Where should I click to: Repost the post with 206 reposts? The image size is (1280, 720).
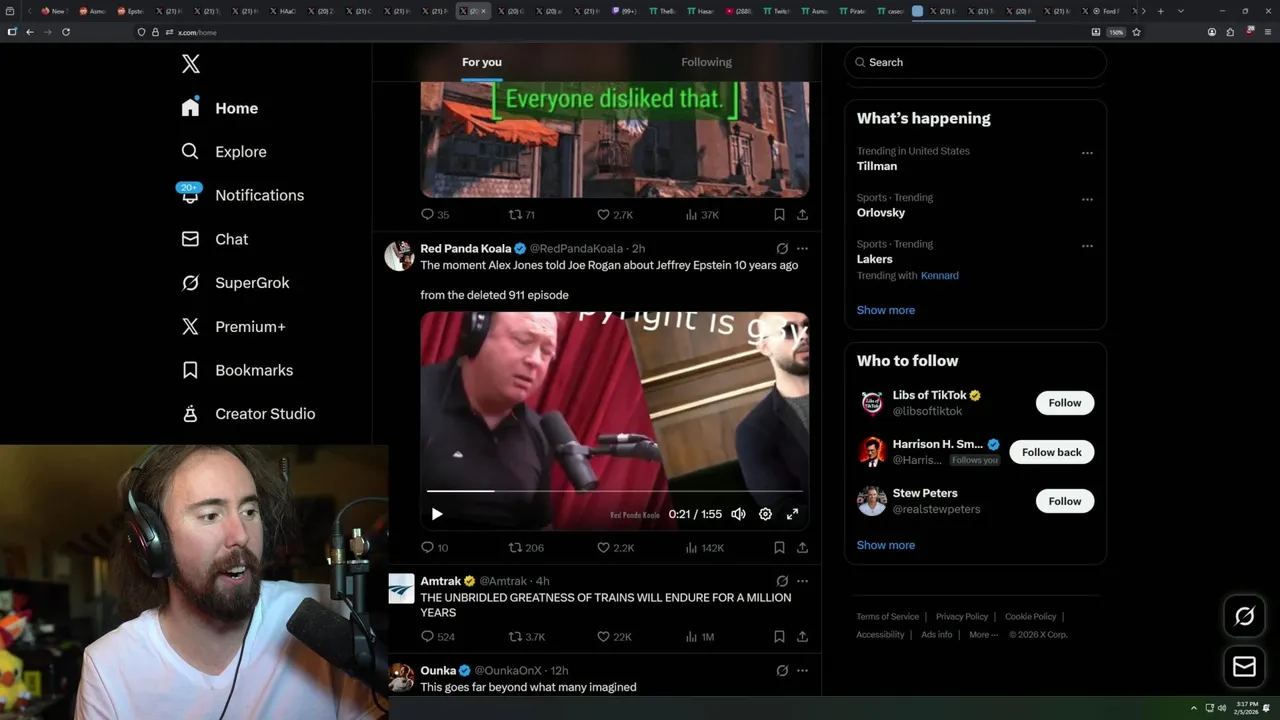pos(526,547)
